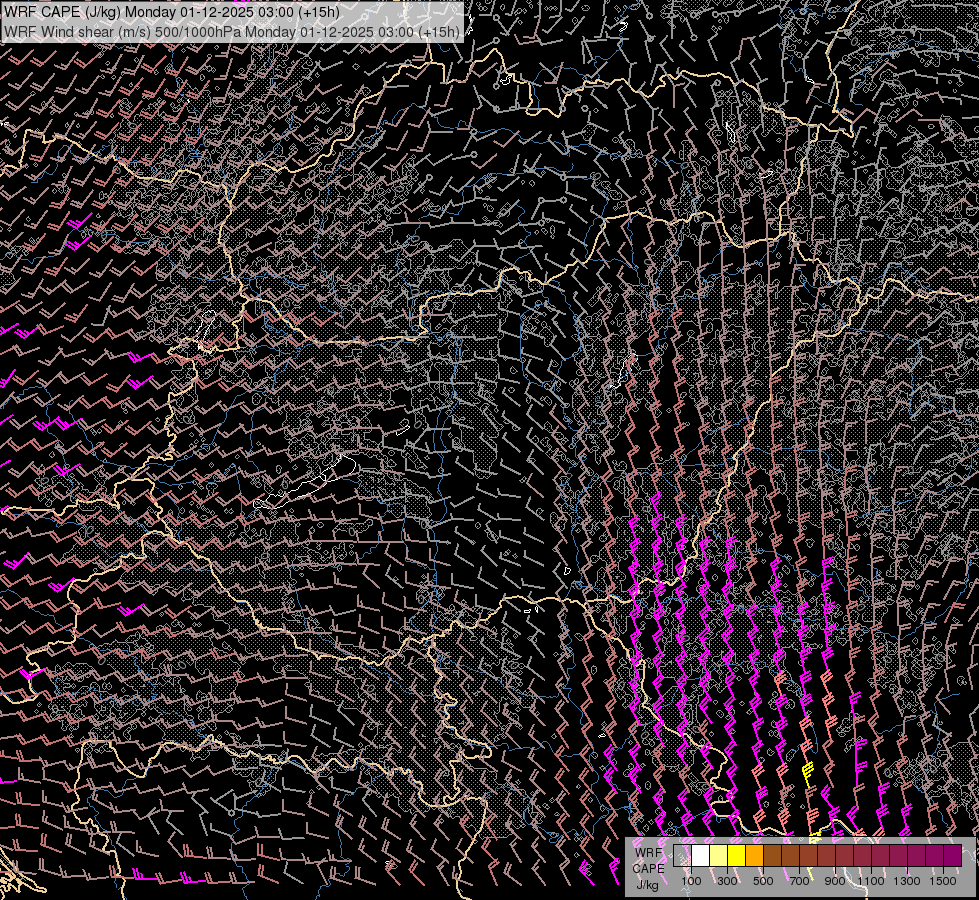Select the white swatch in the CAPE legend
This screenshot has width=979, height=900.
coord(701,855)
